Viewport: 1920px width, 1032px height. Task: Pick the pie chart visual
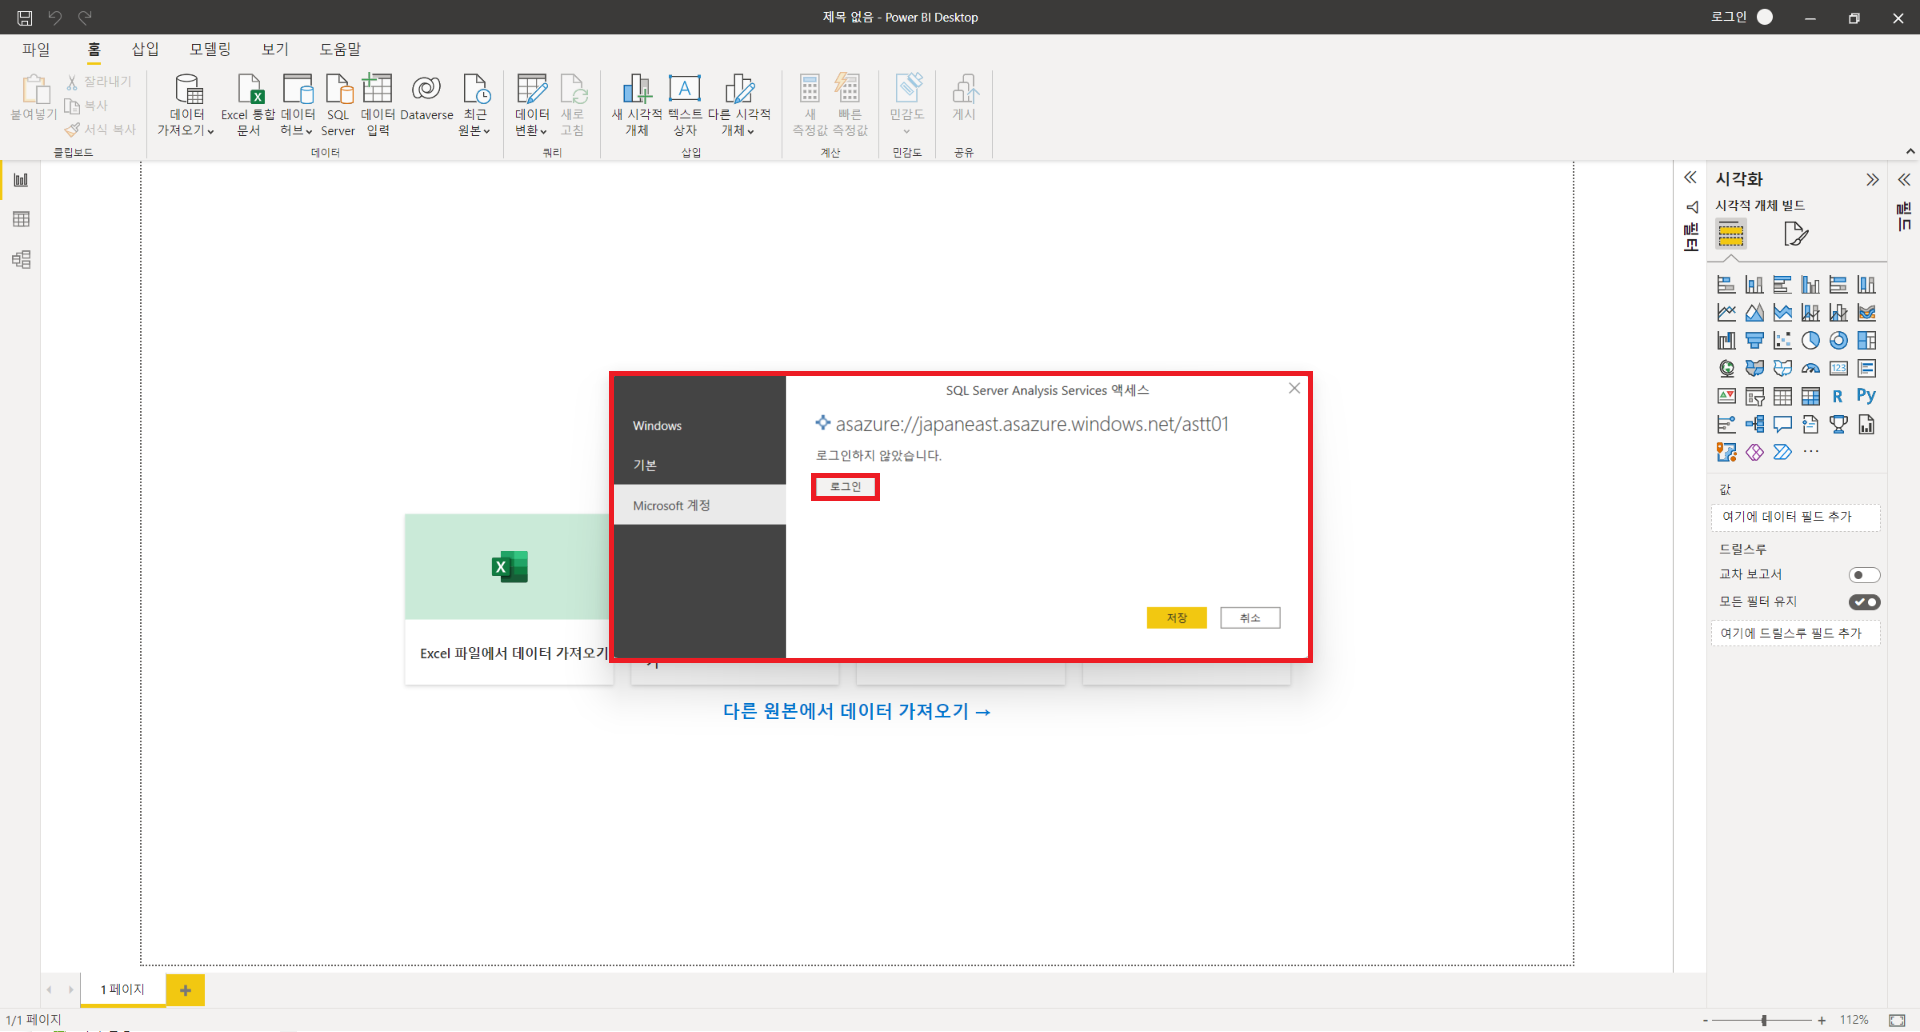tap(1810, 341)
